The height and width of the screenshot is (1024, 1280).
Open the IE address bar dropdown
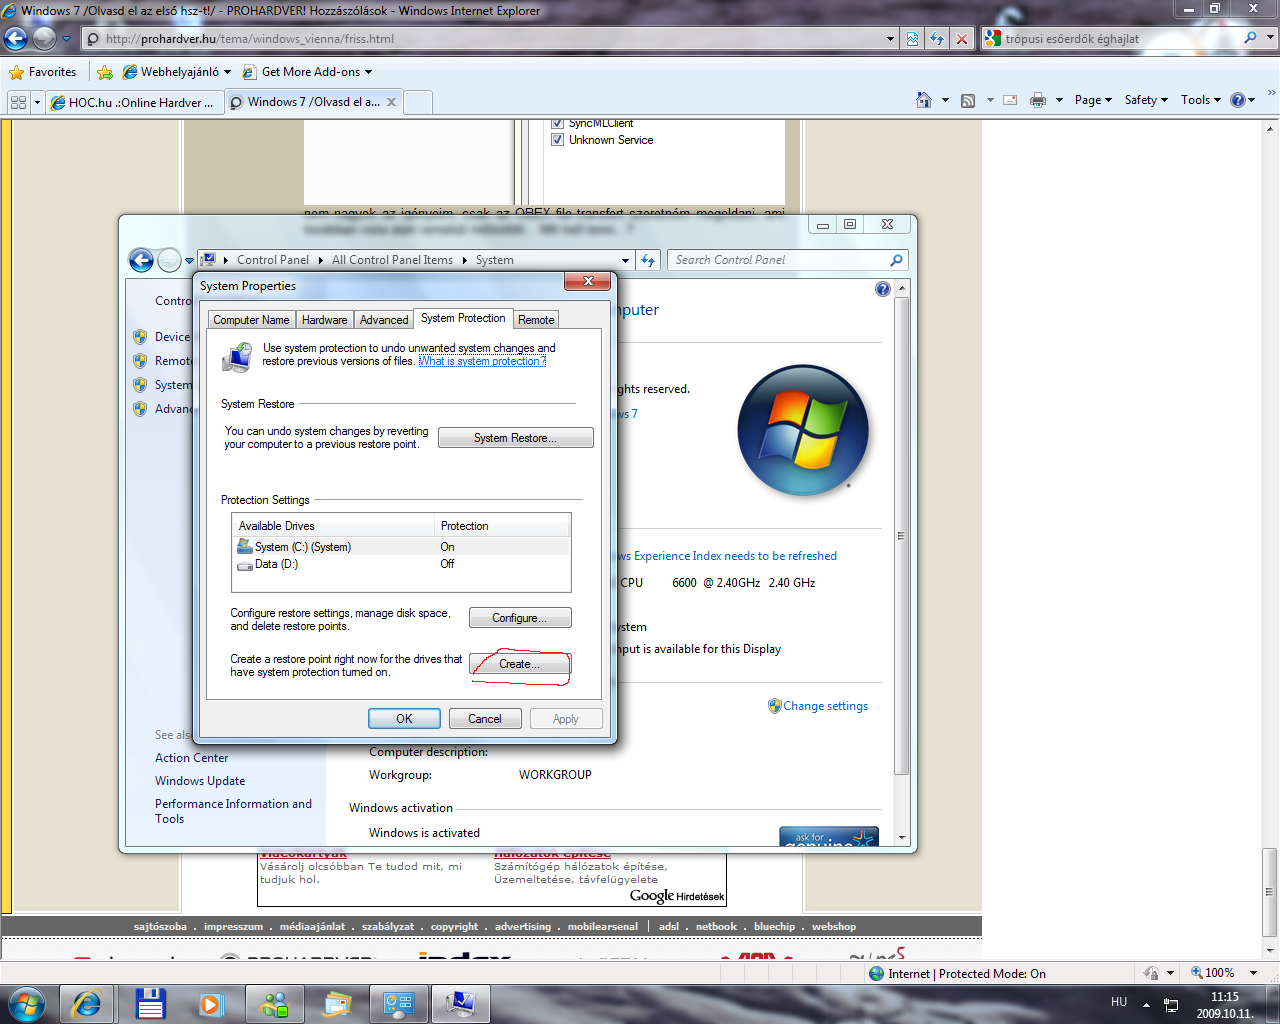pos(890,39)
